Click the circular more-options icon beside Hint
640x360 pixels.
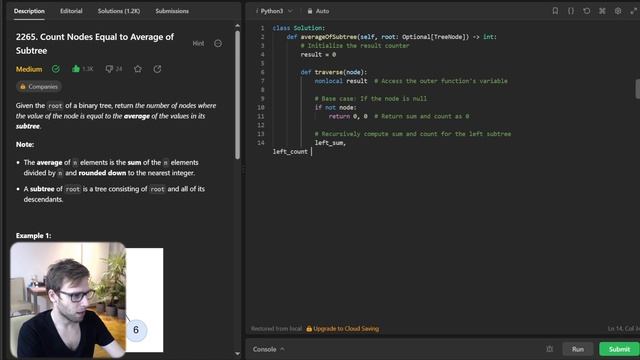pos(218,43)
